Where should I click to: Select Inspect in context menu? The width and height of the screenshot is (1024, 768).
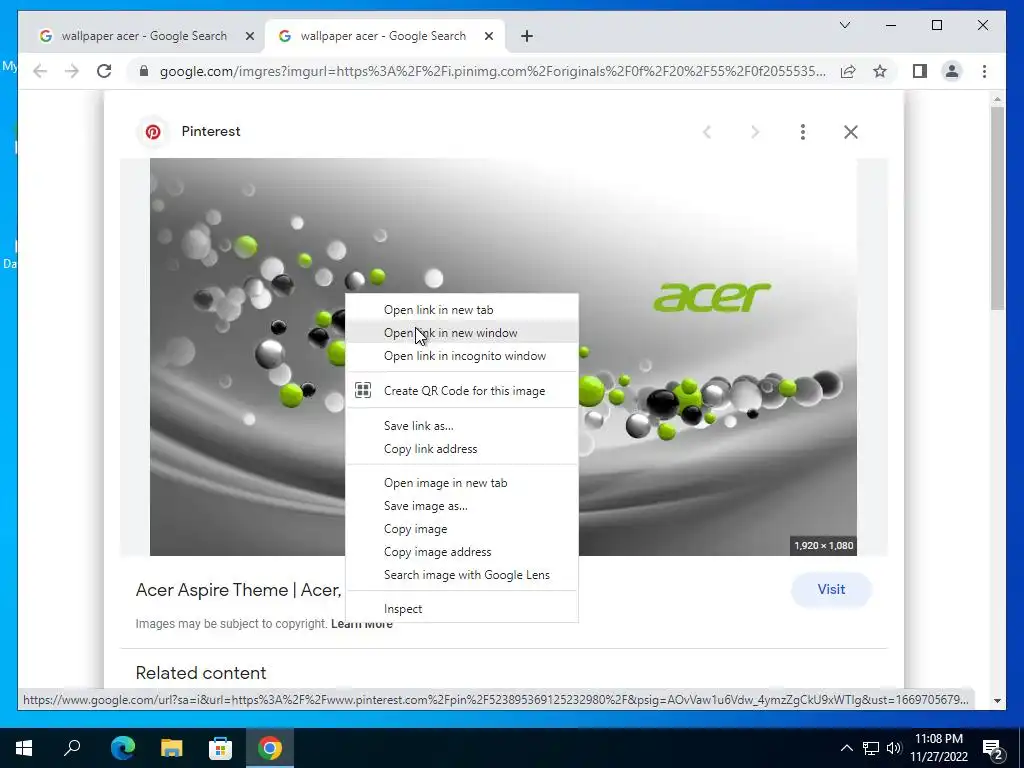click(462, 609)
